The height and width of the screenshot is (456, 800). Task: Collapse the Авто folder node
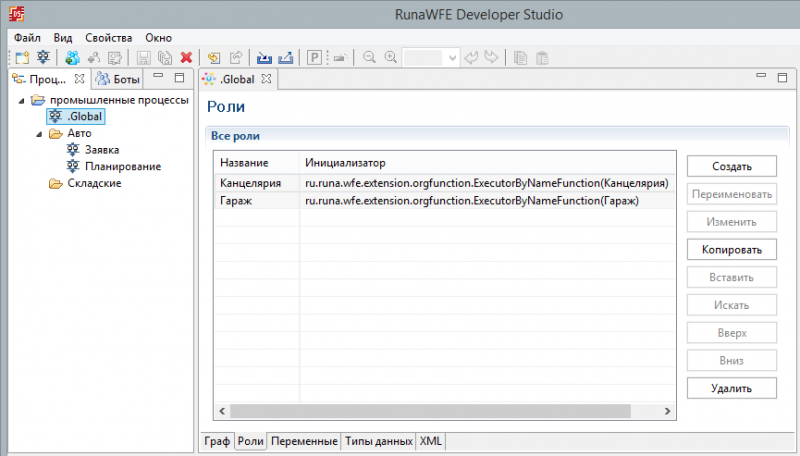click(39, 134)
